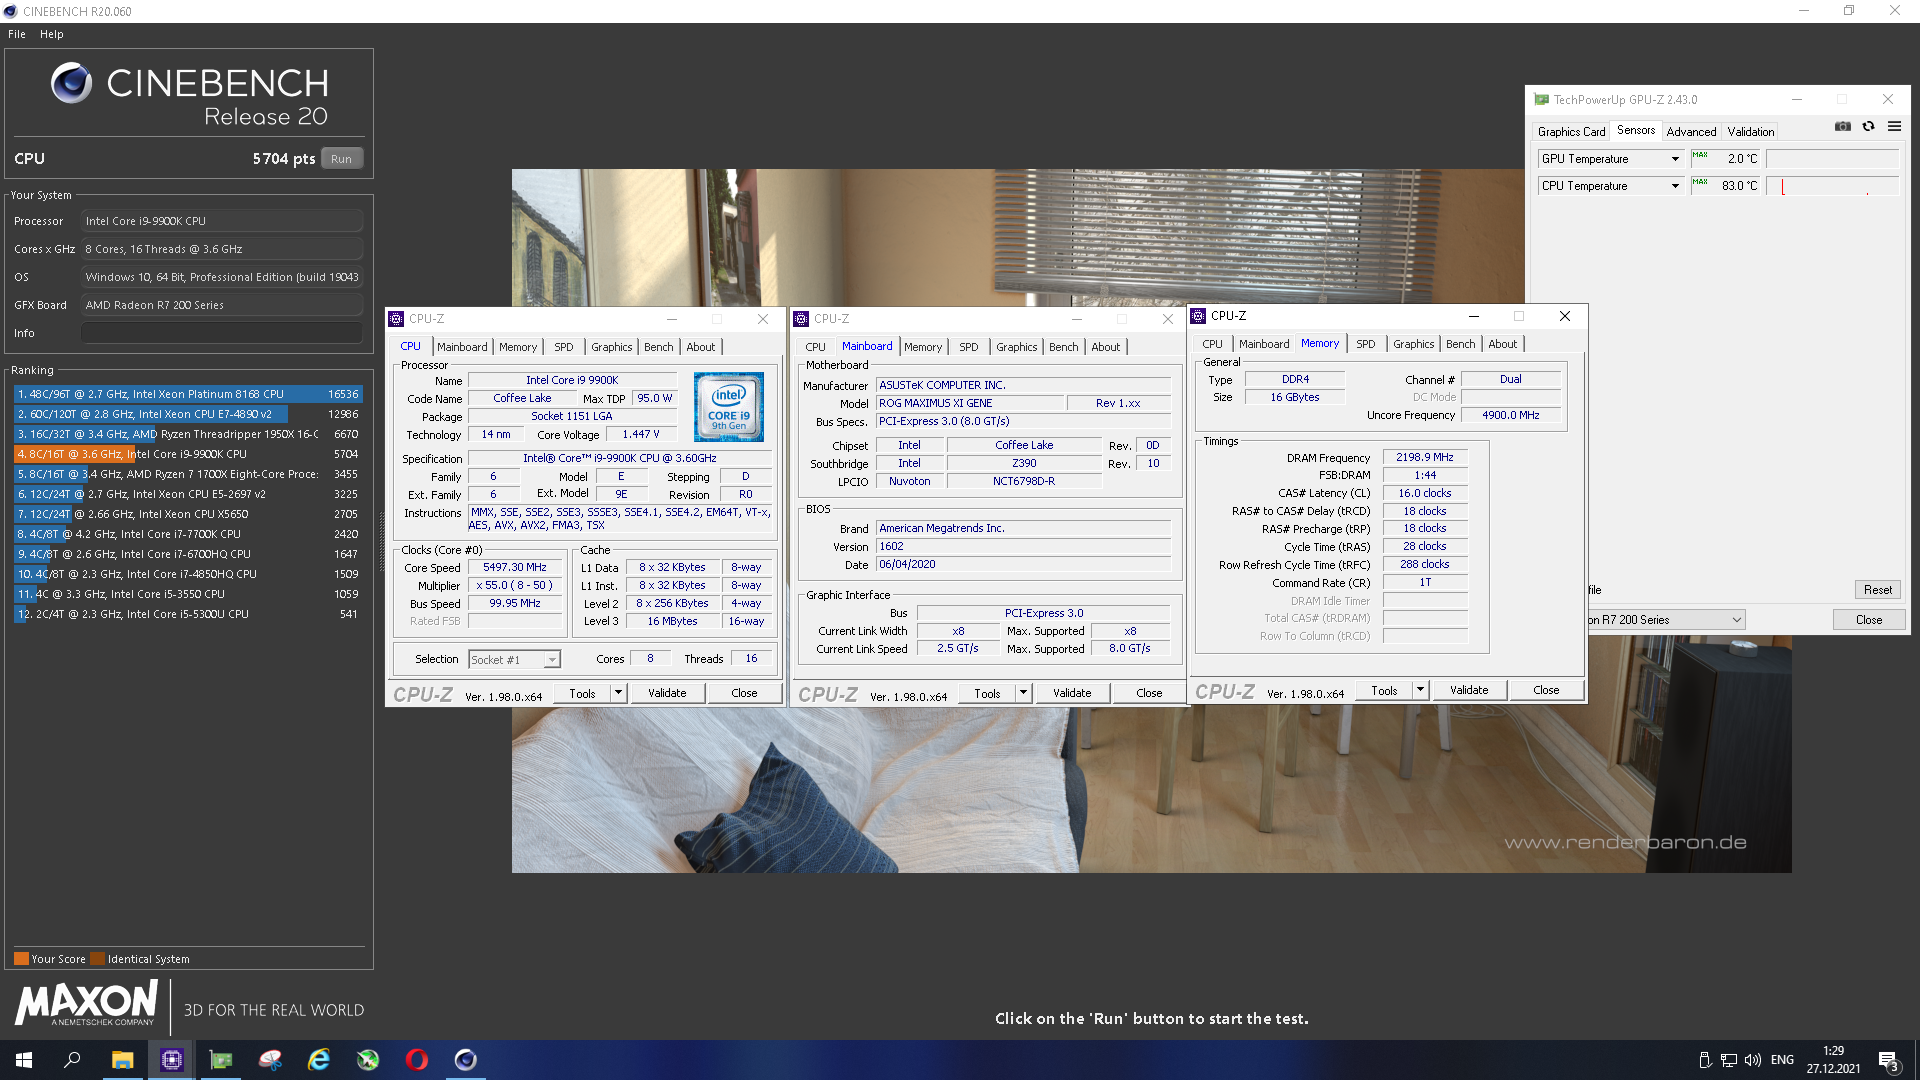1920x1080 pixels.
Task: Switch to the GPU-Z Validation tab
Action: (x=1751, y=131)
